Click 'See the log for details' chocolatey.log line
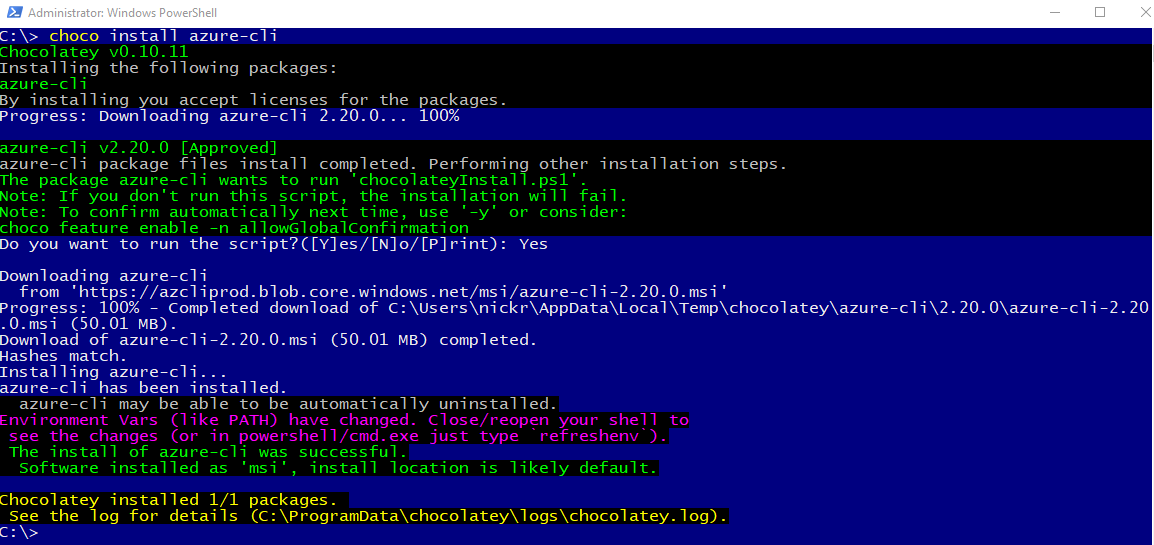Viewport: 1154px width, 545px height. click(x=369, y=516)
